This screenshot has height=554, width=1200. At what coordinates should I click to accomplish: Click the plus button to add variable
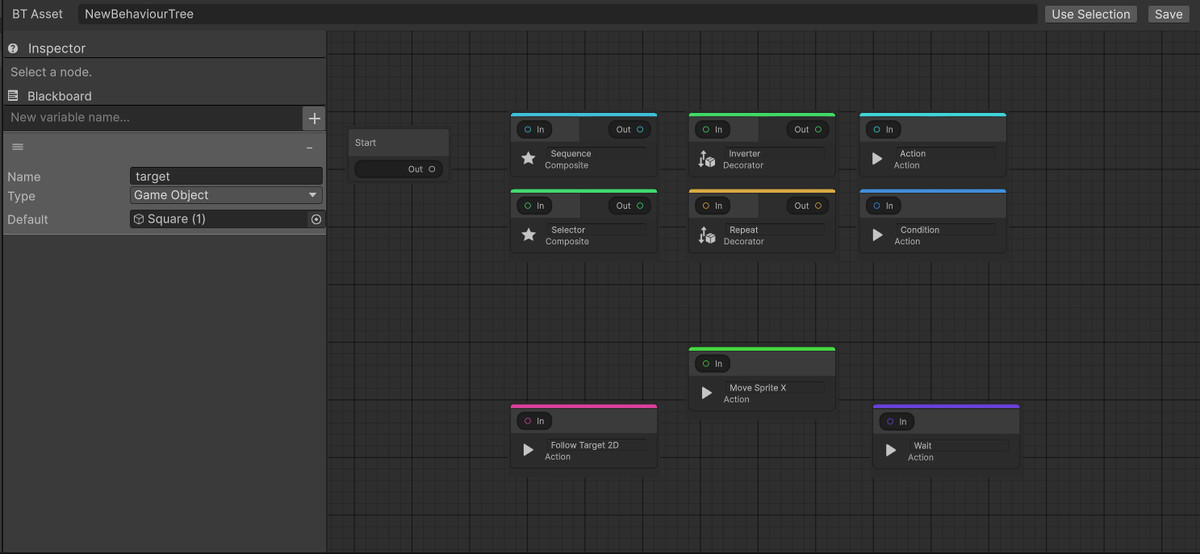pos(314,118)
